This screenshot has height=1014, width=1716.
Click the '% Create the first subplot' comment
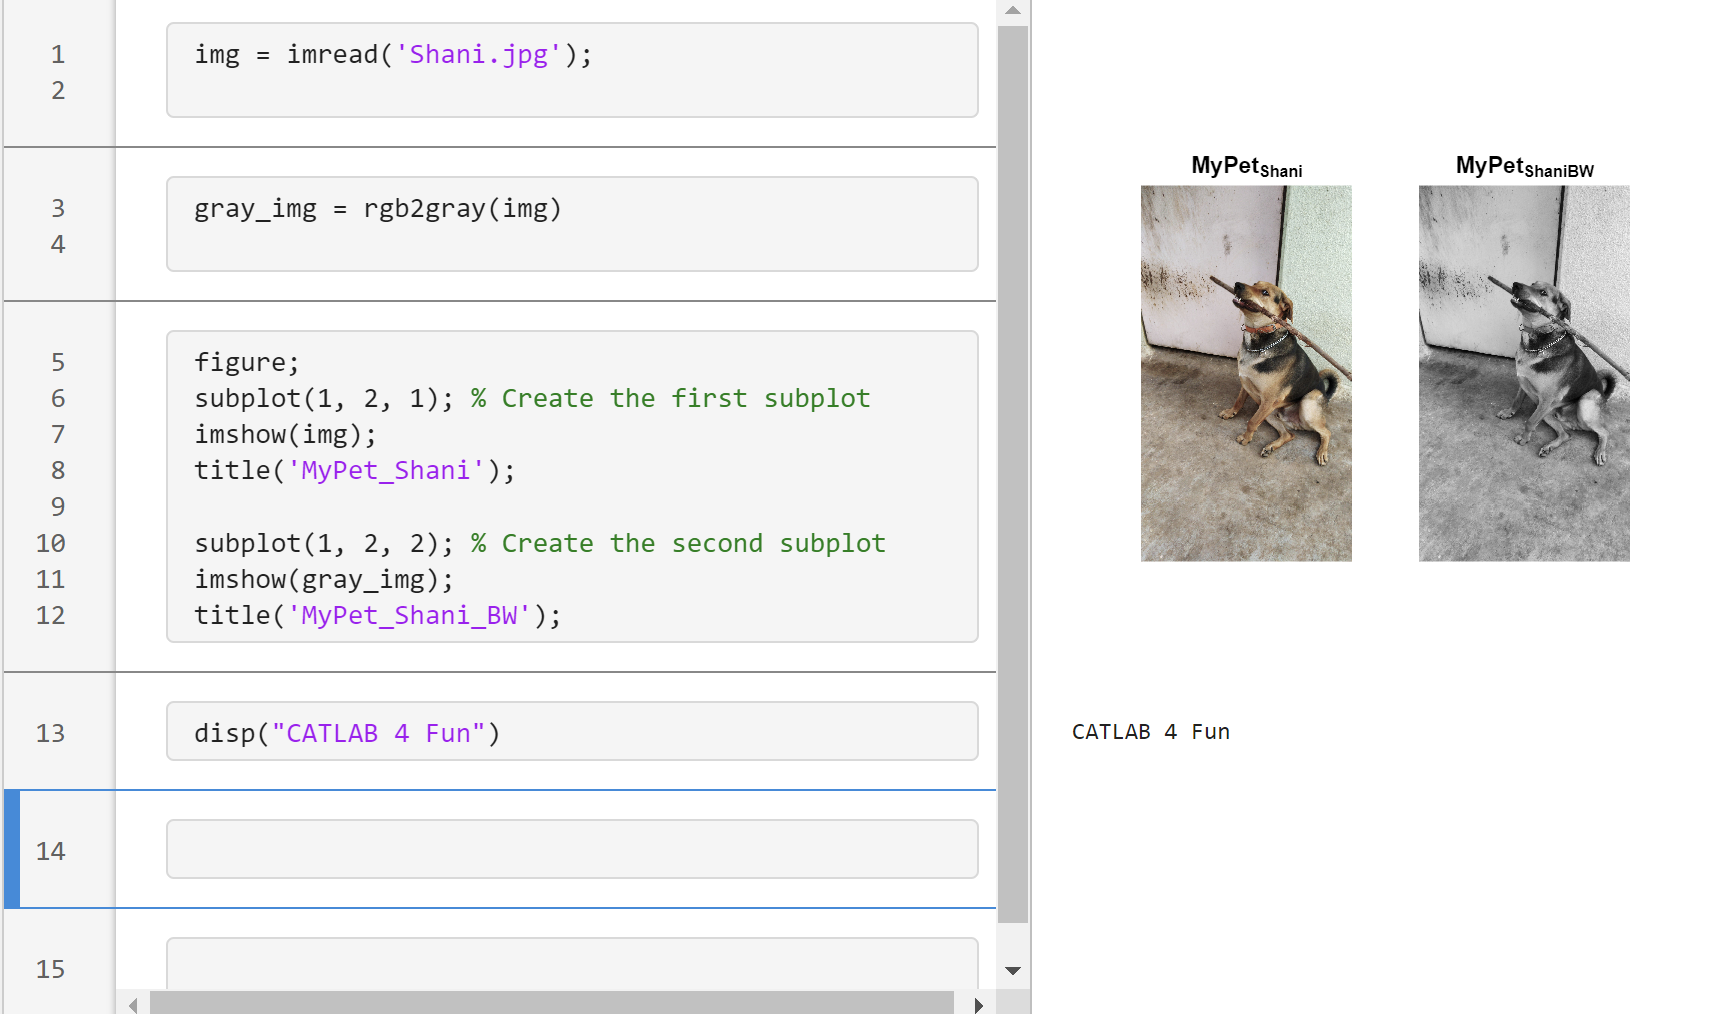671,398
